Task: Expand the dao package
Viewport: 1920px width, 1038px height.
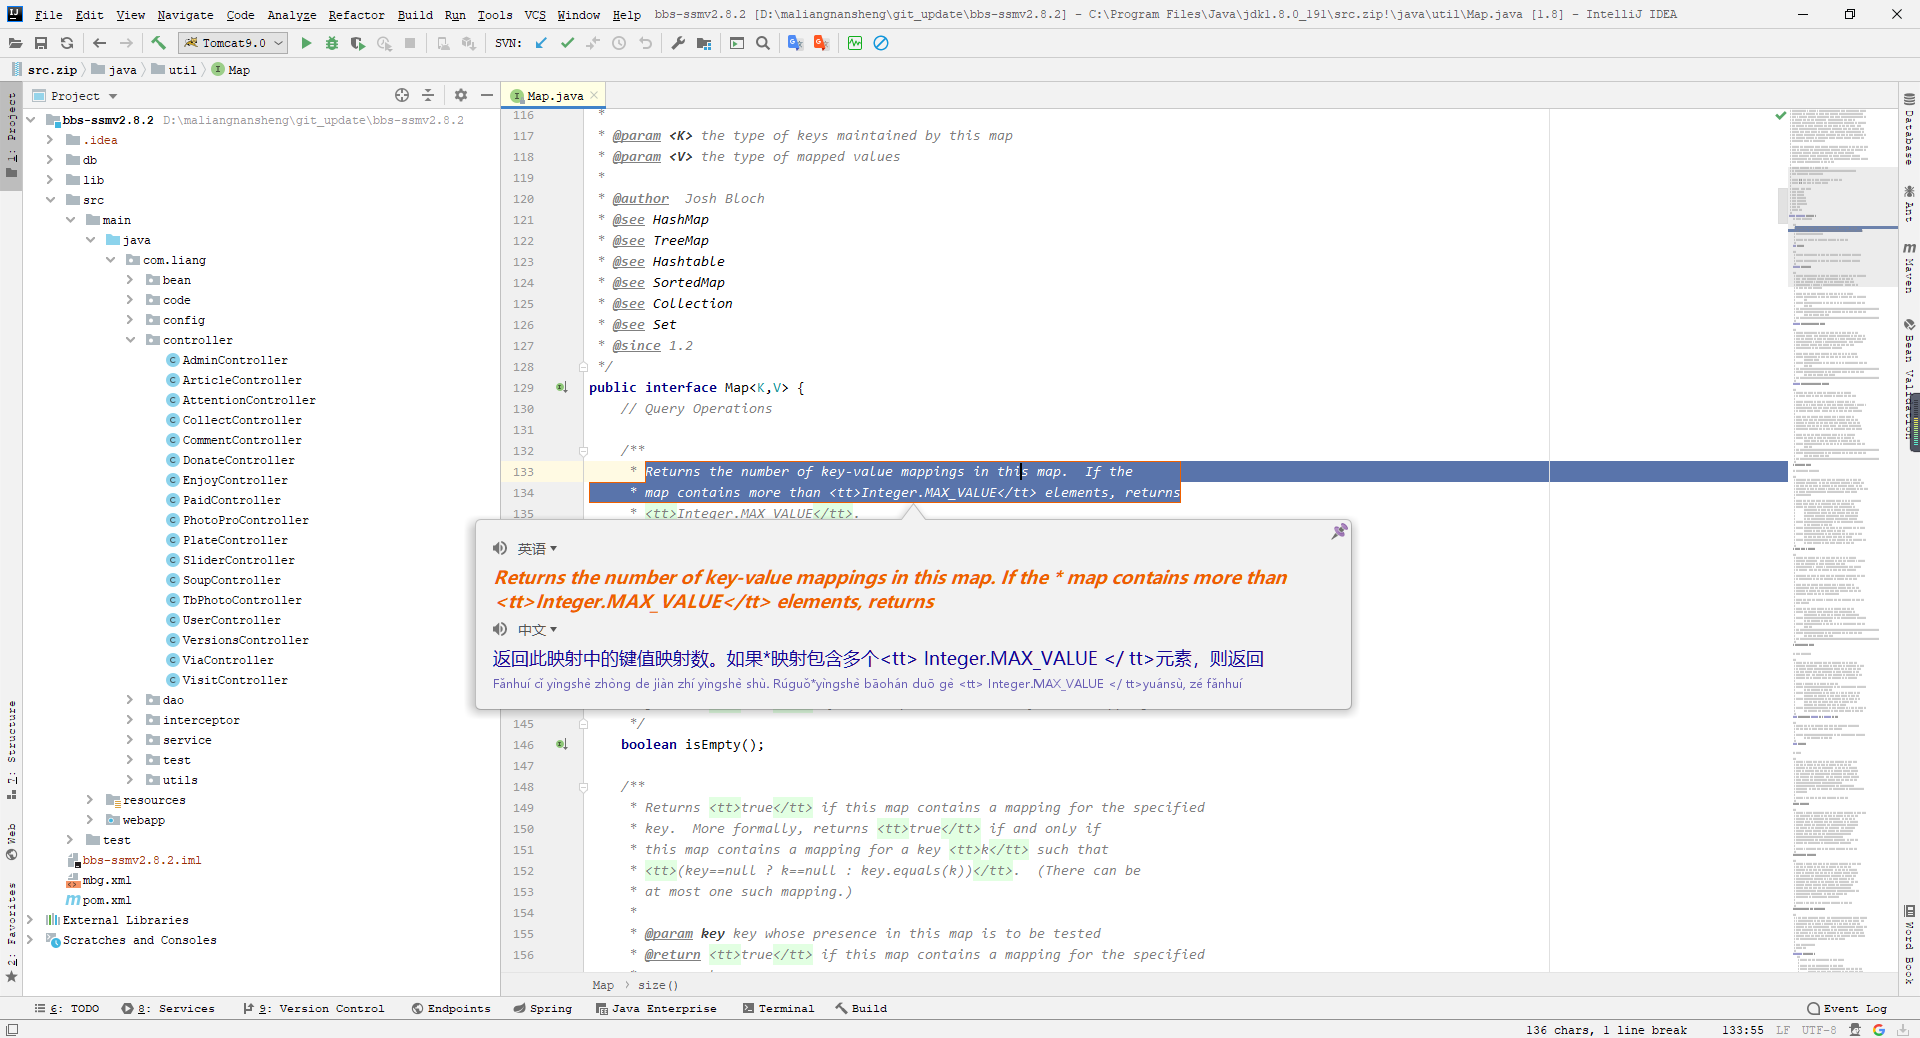Action: [130, 700]
